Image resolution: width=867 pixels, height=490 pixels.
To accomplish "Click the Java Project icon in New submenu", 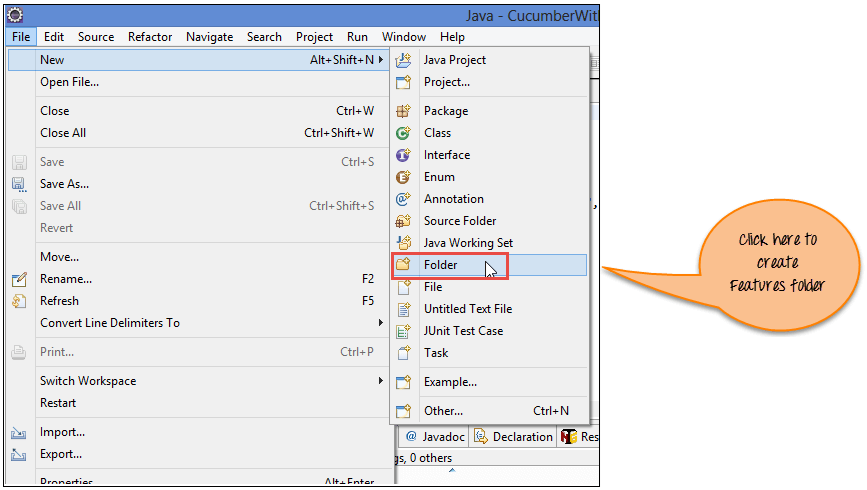I will [403, 60].
